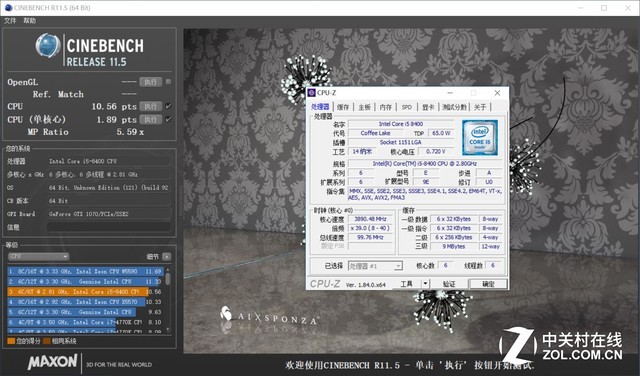Toggle the OpenGL test checkbox

point(168,82)
